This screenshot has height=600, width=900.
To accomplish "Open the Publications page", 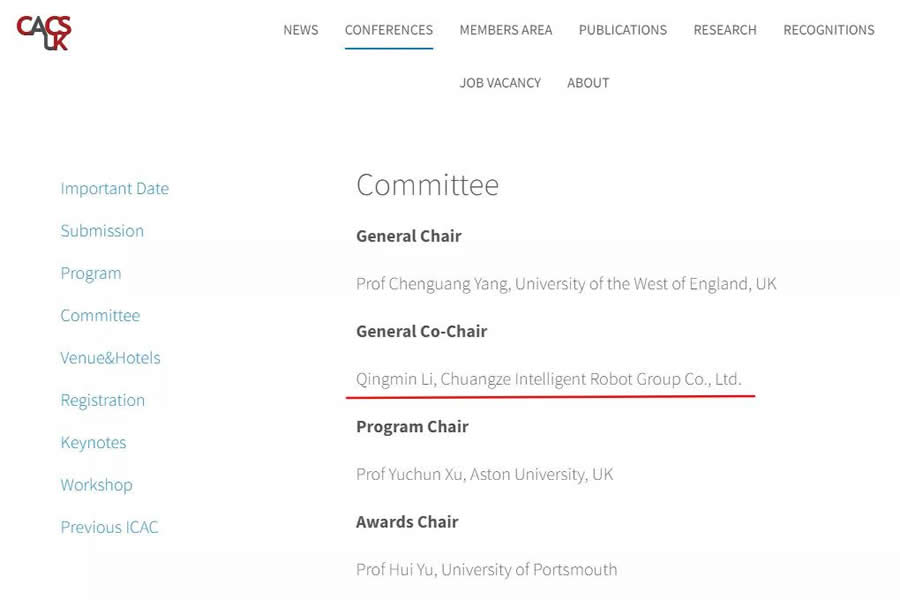I will click(x=622, y=30).
